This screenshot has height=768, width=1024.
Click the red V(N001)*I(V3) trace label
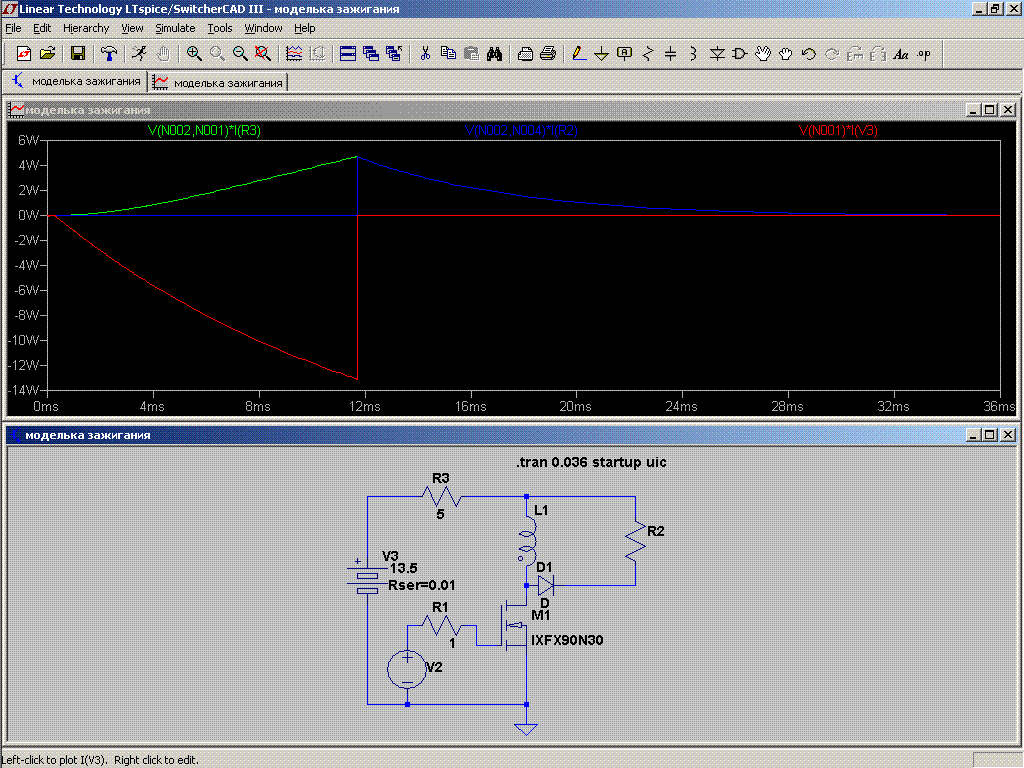pyautogui.click(x=838, y=130)
